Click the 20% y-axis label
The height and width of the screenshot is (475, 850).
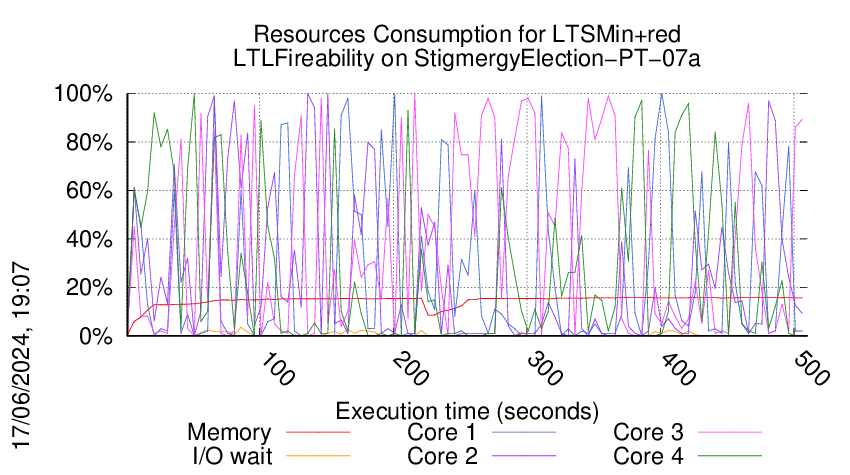[x=90, y=287]
